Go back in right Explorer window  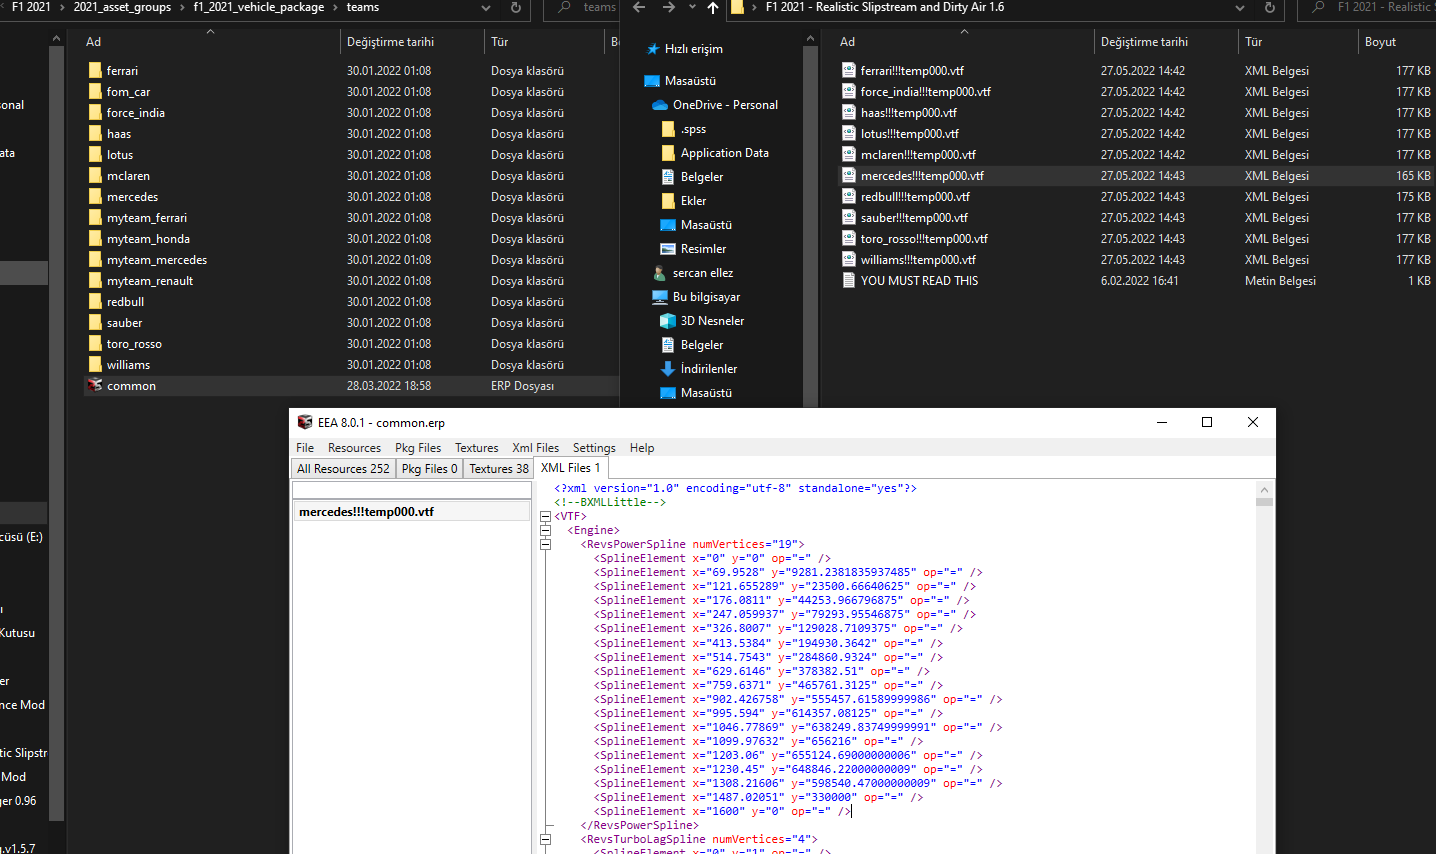pos(640,8)
